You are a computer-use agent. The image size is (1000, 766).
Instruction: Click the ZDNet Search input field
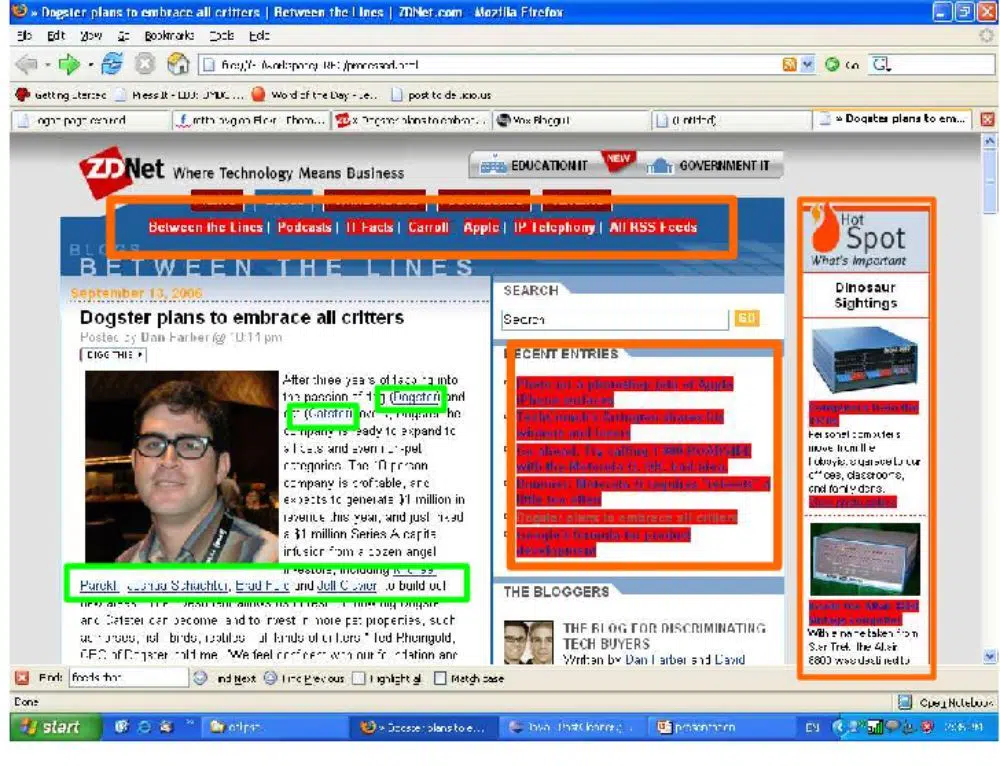(614, 320)
